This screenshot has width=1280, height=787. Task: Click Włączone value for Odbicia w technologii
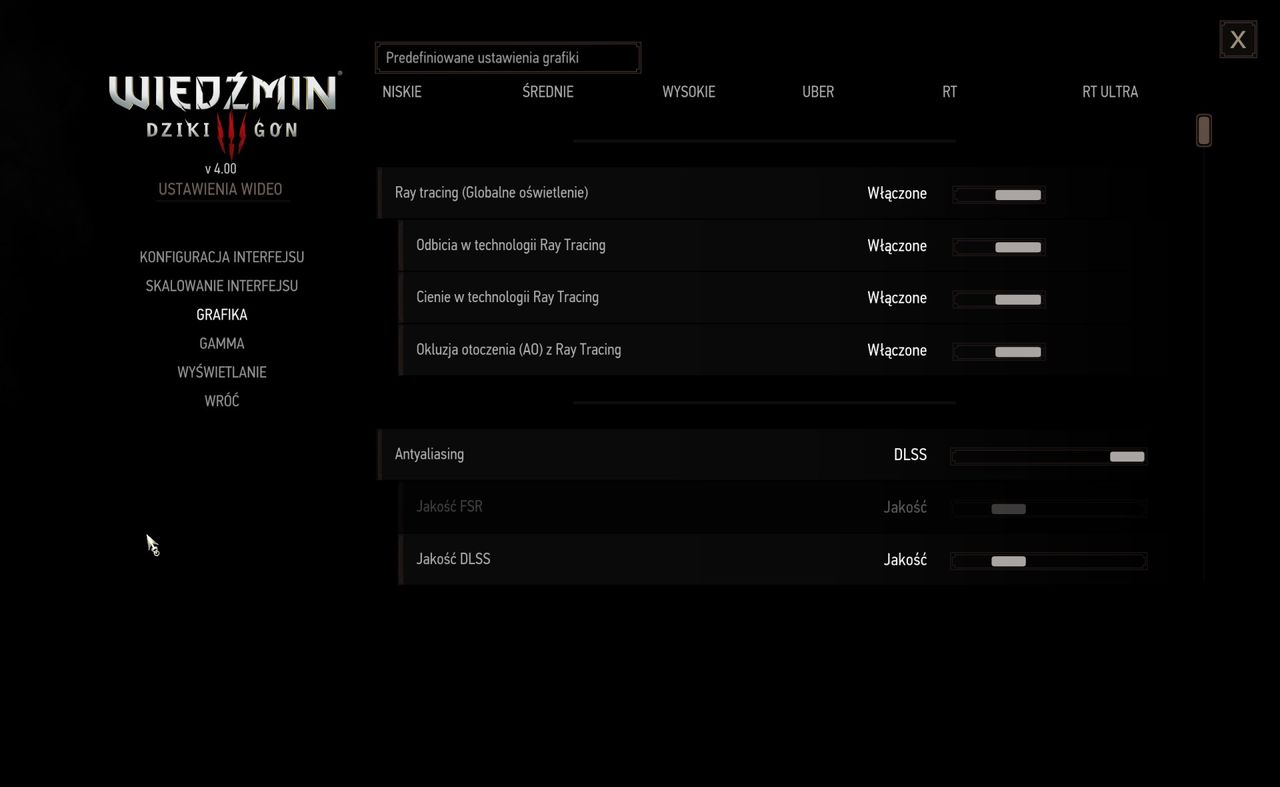(897, 246)
